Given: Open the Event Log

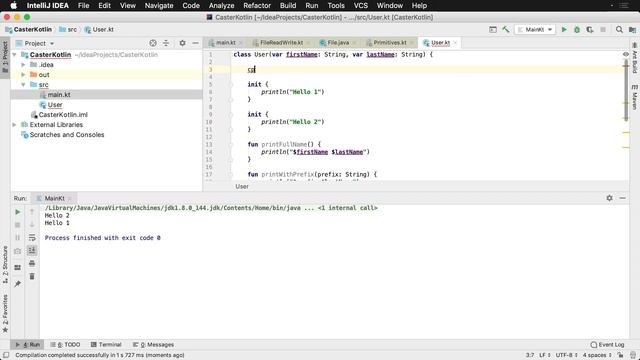Looking at the screenshot, I should (x=607, y=344).
